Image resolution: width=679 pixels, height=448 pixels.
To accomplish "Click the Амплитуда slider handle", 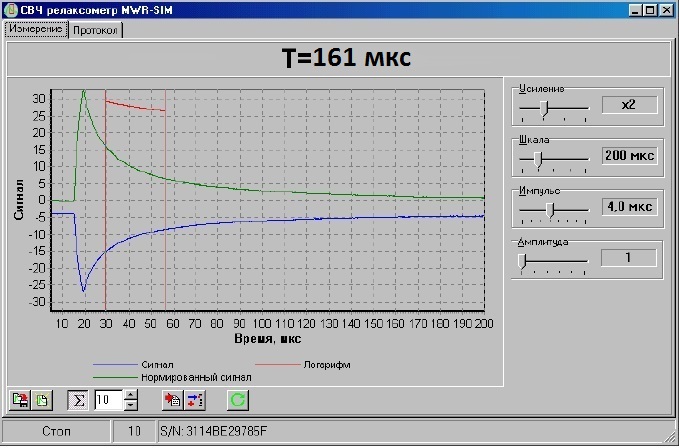I will (x=522, y=261).
